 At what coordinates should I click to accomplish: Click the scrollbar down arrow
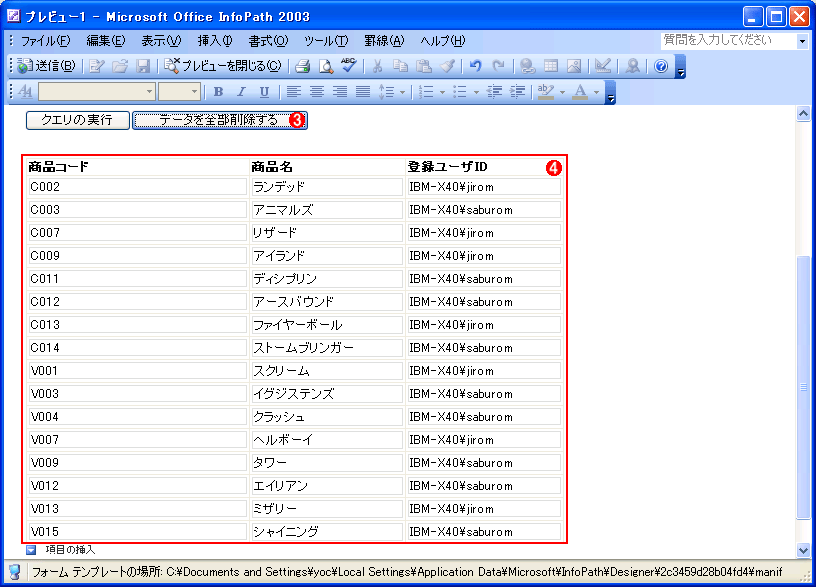[x=804, y=550]
